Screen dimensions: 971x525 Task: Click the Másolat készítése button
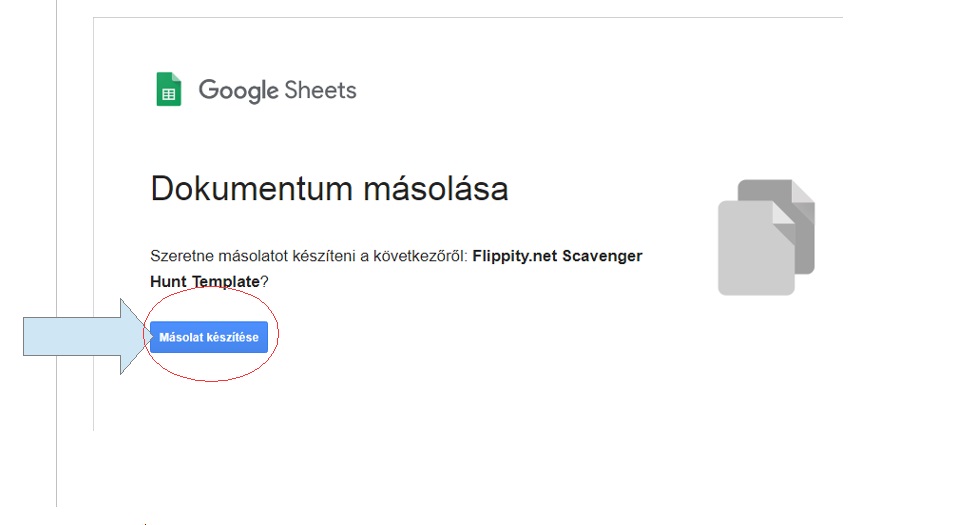[209, 337]
